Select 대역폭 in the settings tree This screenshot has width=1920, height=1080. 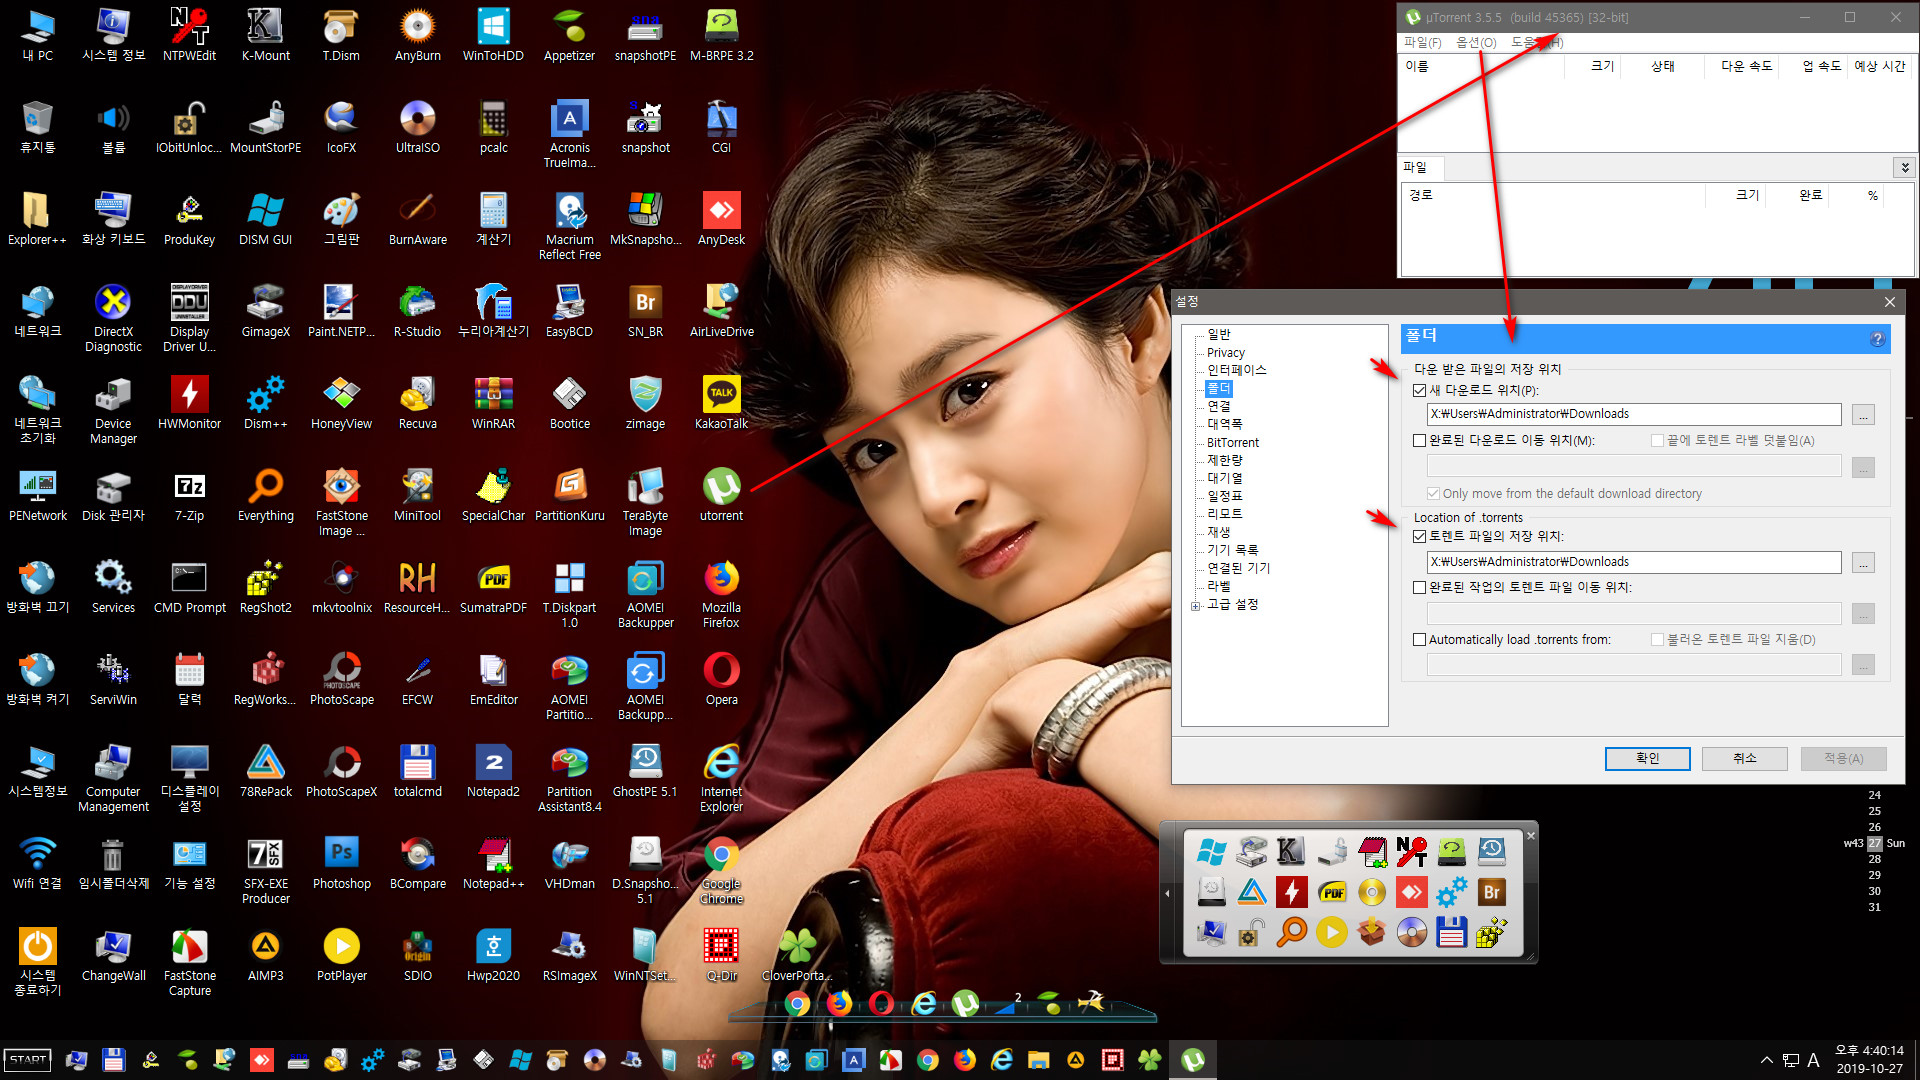point(1224,424)
